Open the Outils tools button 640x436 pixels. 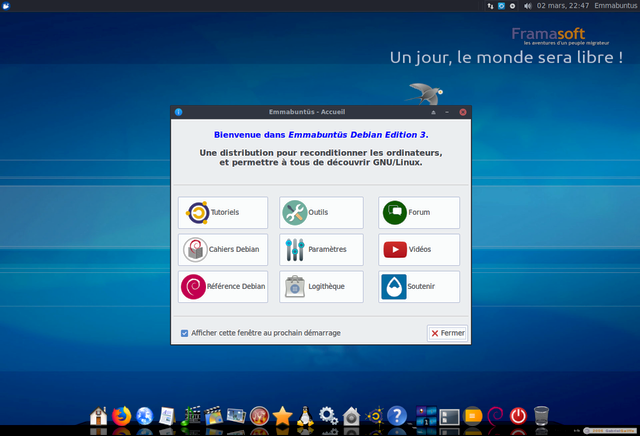coord(321,213)
